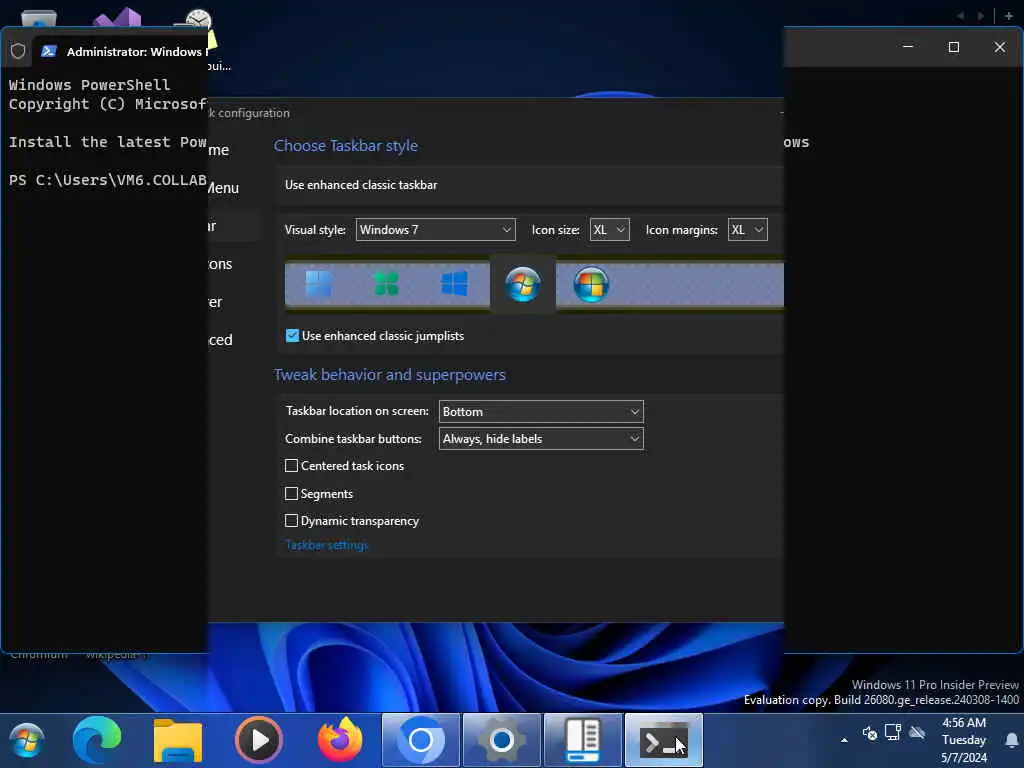
Task: Switch to Chromium on the taskbar
Action: point(421,741)
